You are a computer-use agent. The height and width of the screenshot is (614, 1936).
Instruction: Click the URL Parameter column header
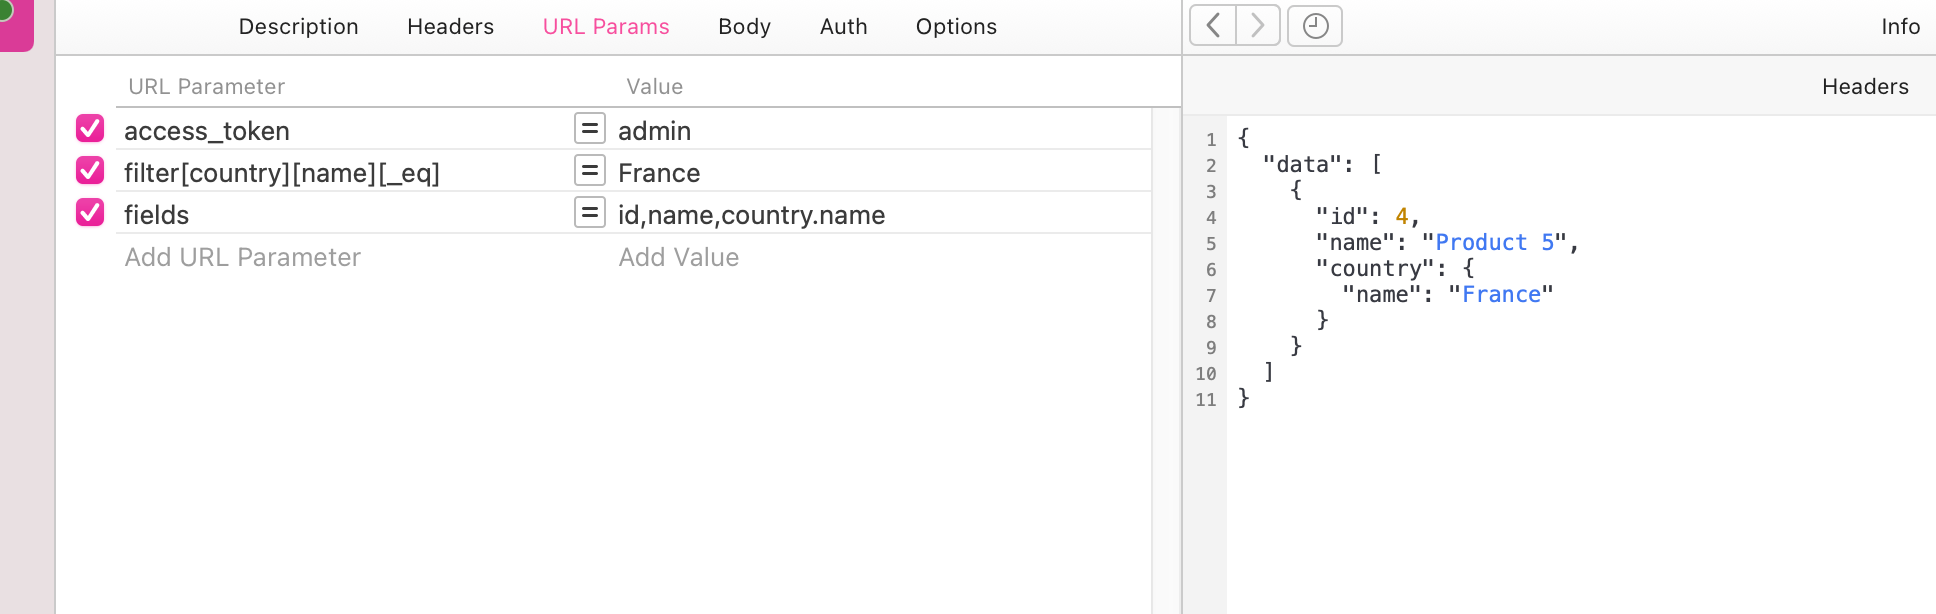point(206,87)
